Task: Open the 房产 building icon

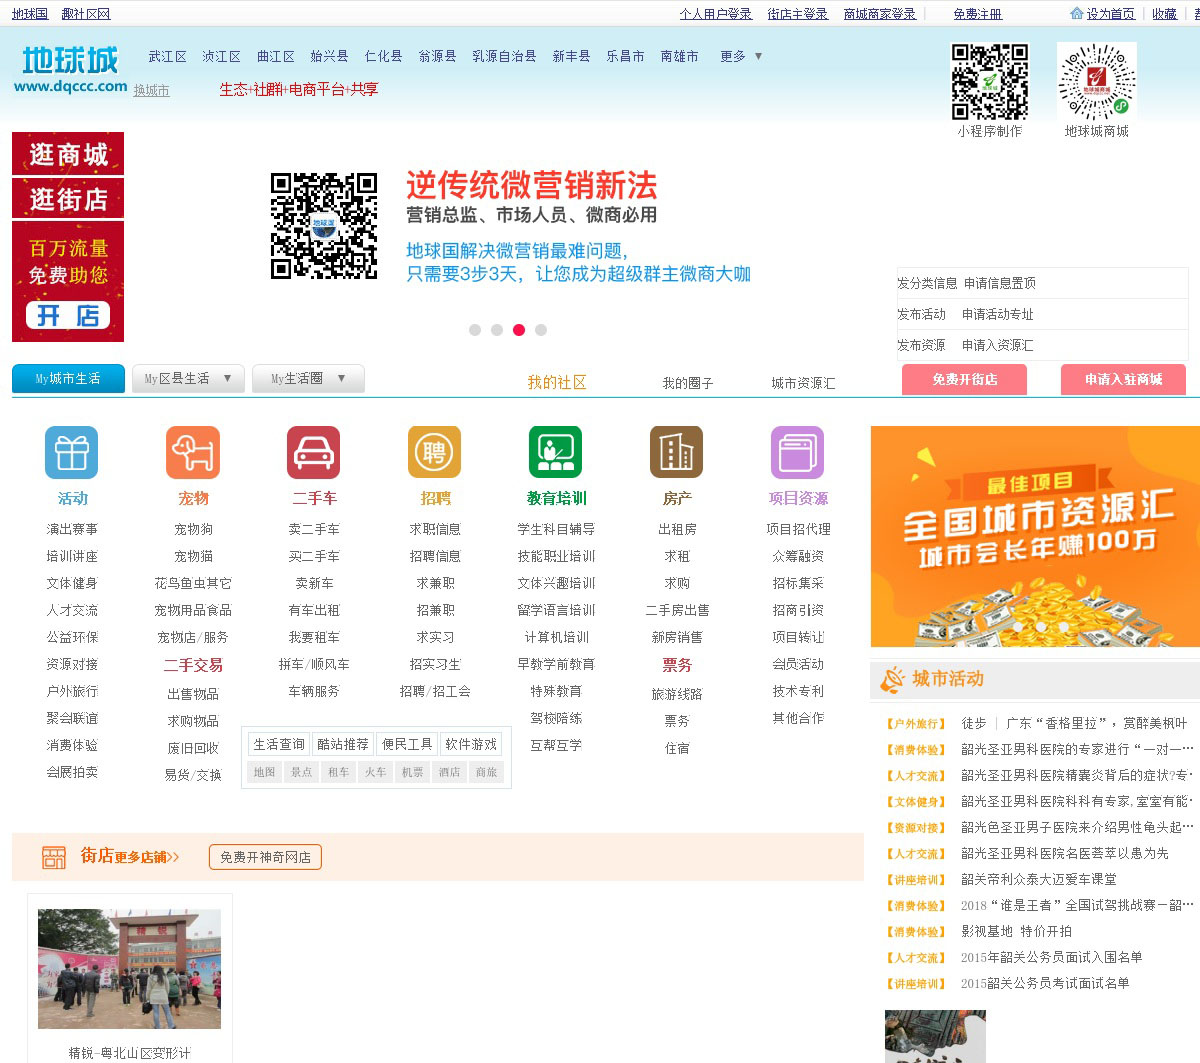Action: [x=677, y=452]
